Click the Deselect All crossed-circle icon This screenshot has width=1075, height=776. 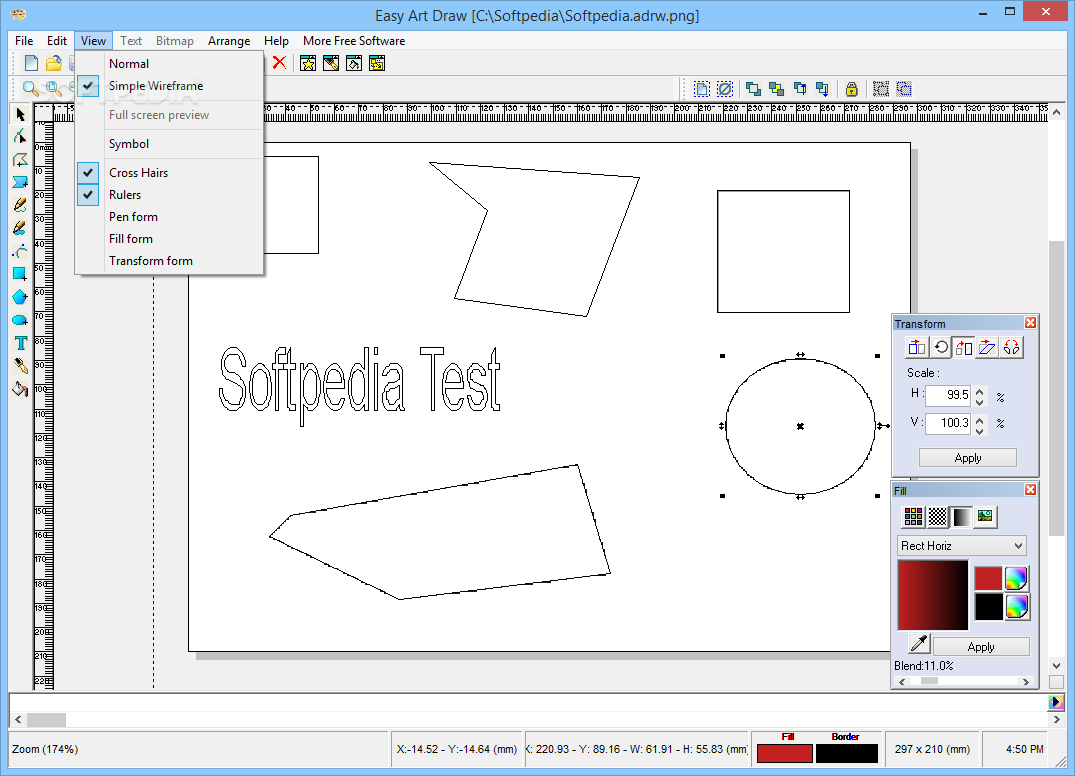click(x=725, y=88)
